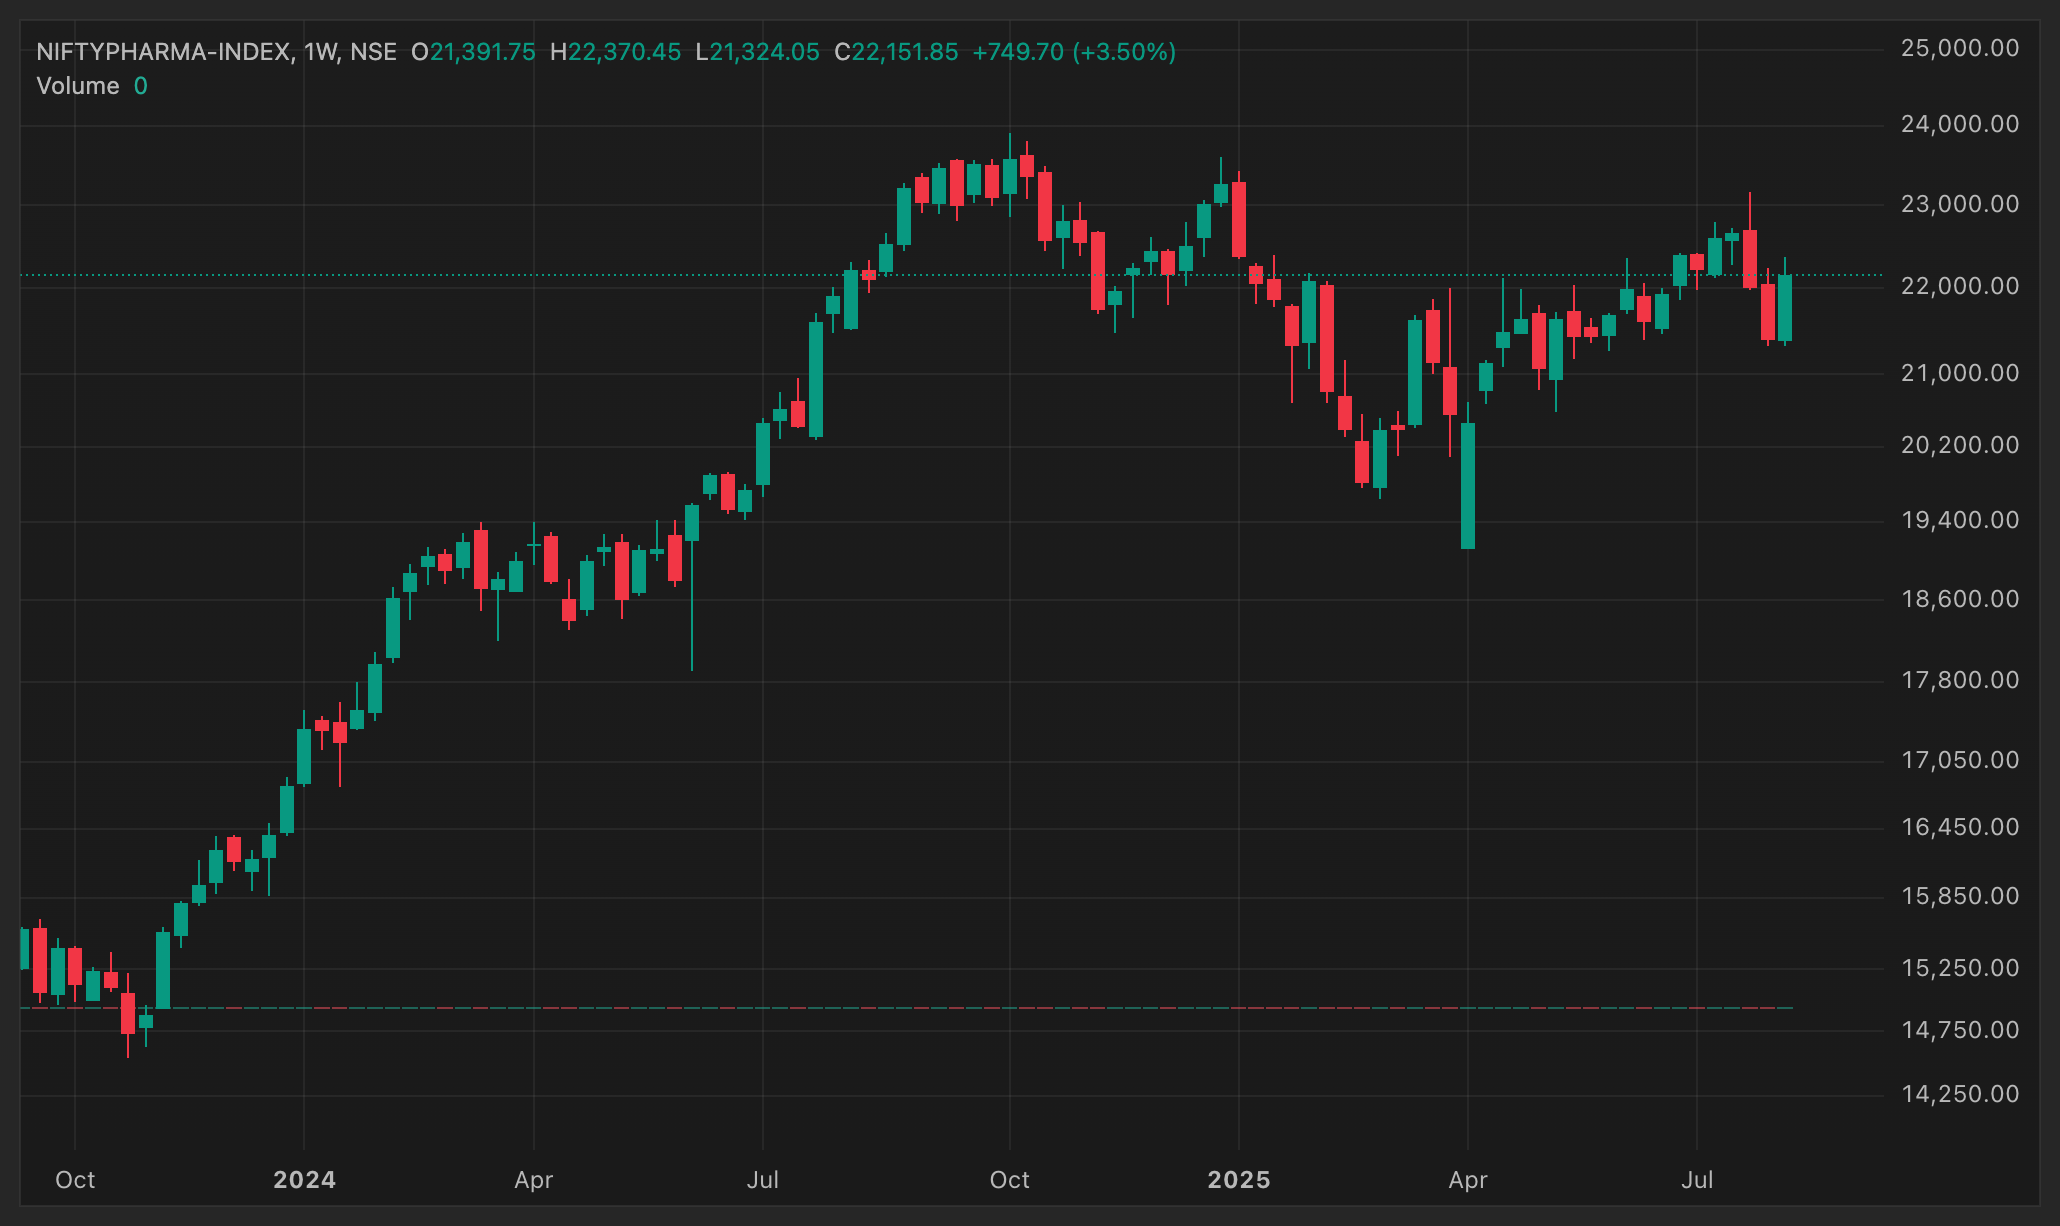This screenshot has width=2060, height=1226.
Task: Click the Apr label following 2024
Action: point(534,1180)
